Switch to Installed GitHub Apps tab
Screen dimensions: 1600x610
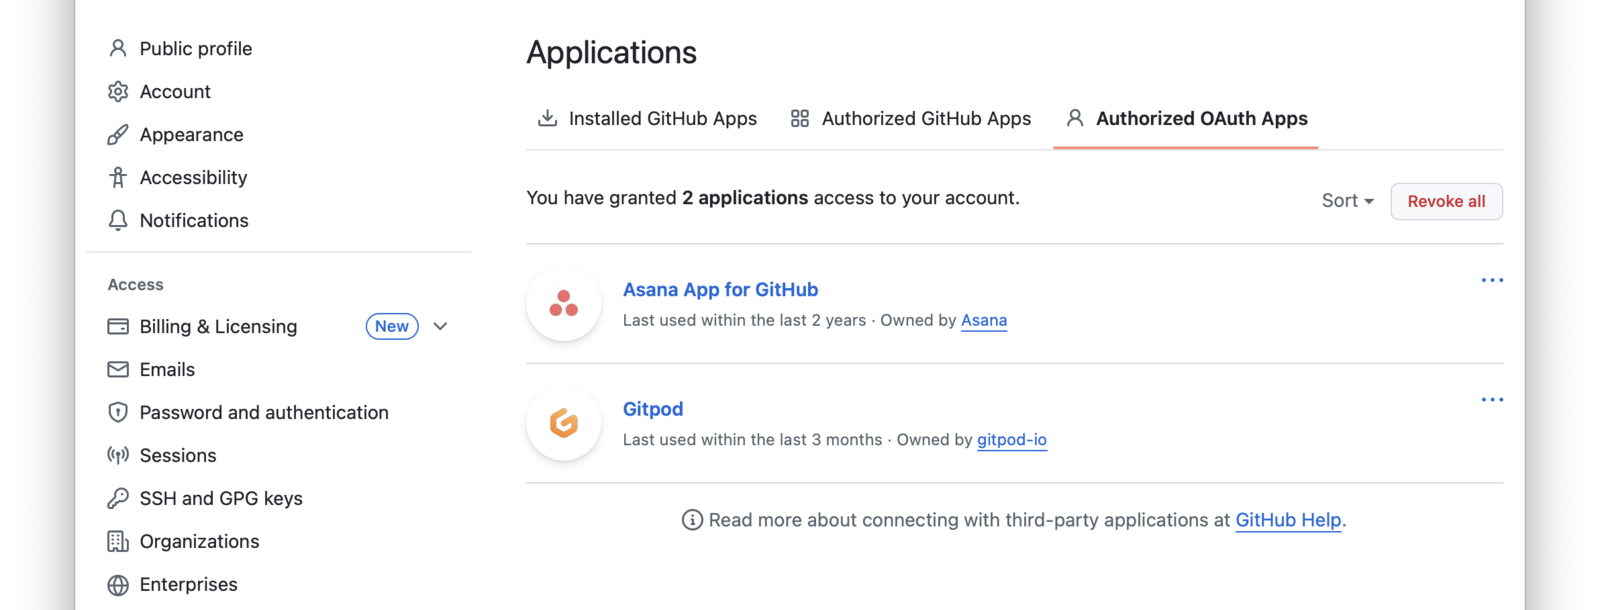coord(647,119)
